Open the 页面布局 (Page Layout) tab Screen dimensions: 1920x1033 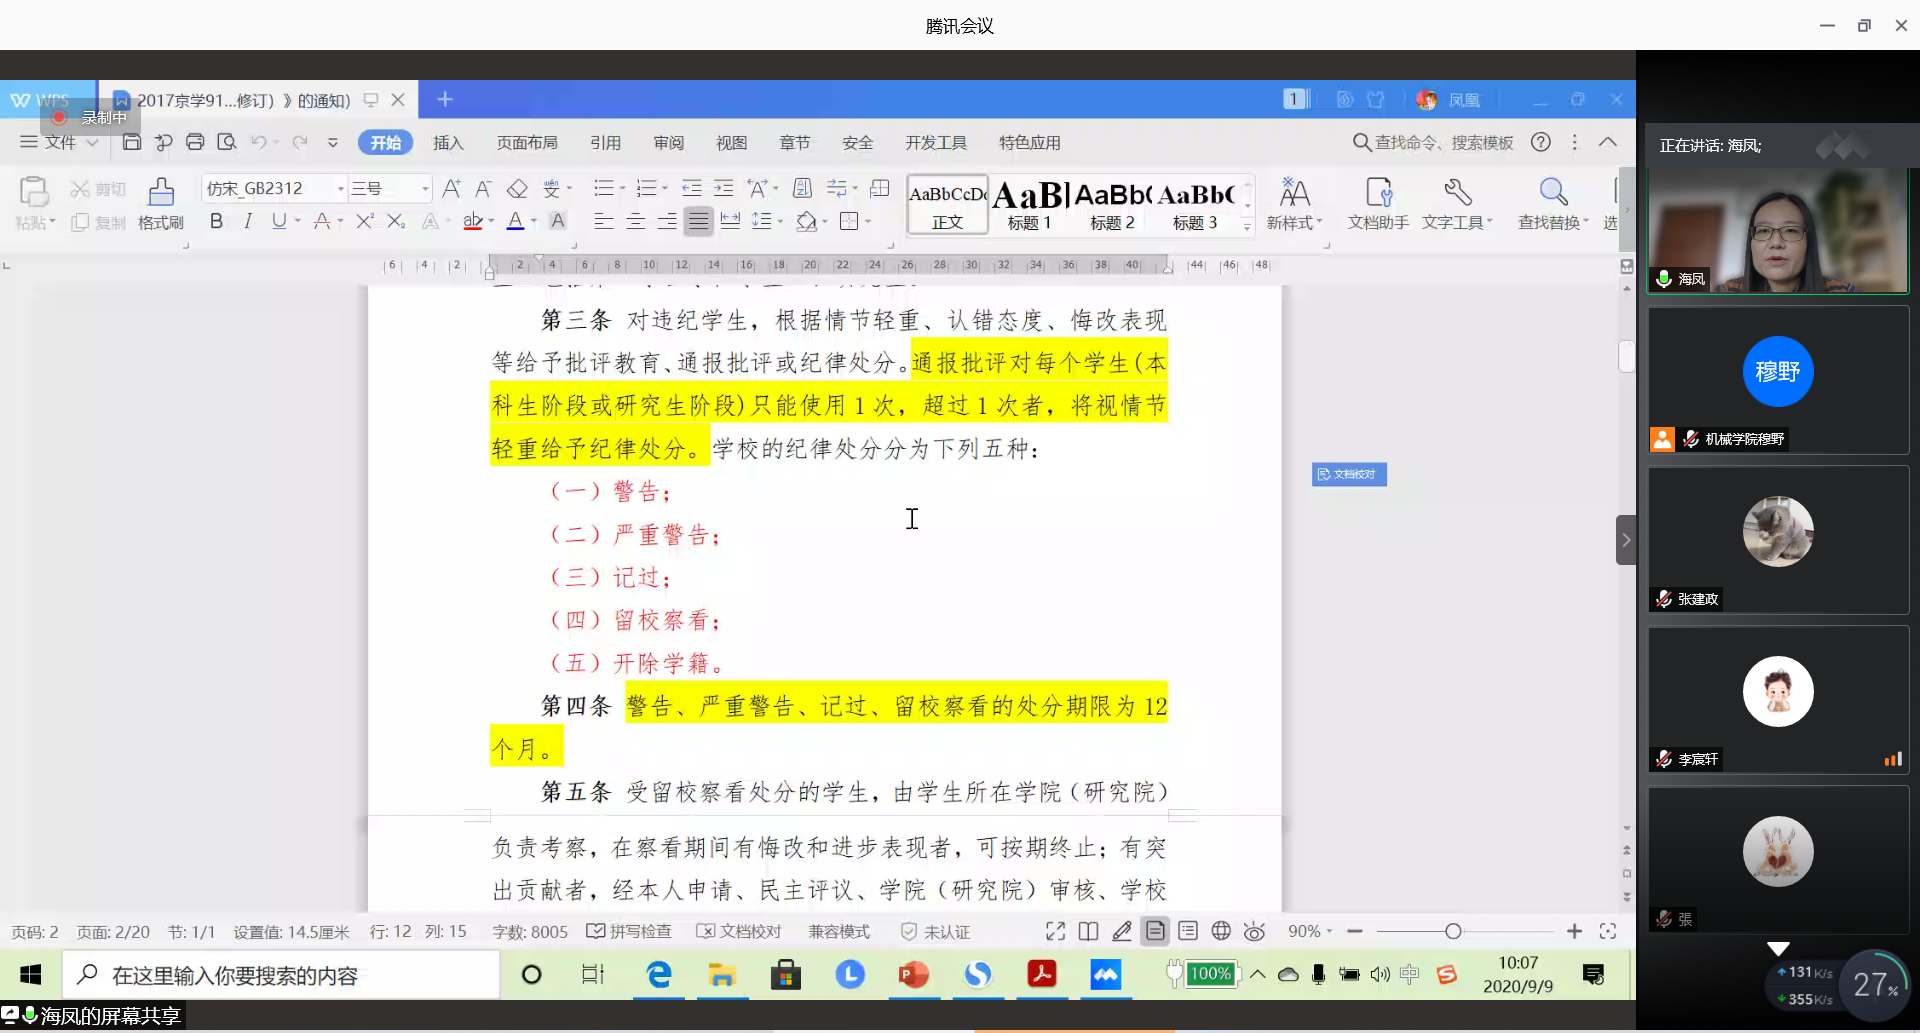click(527, 142)
